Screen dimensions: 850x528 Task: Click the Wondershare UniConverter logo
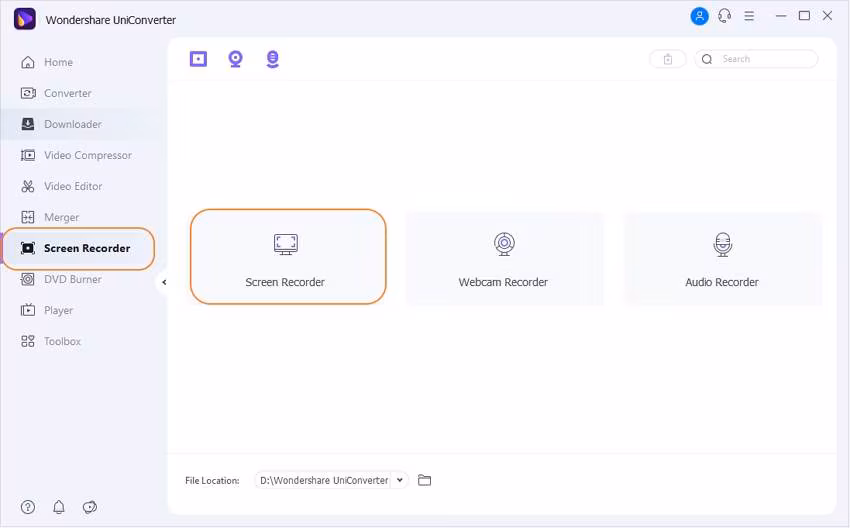24,19
